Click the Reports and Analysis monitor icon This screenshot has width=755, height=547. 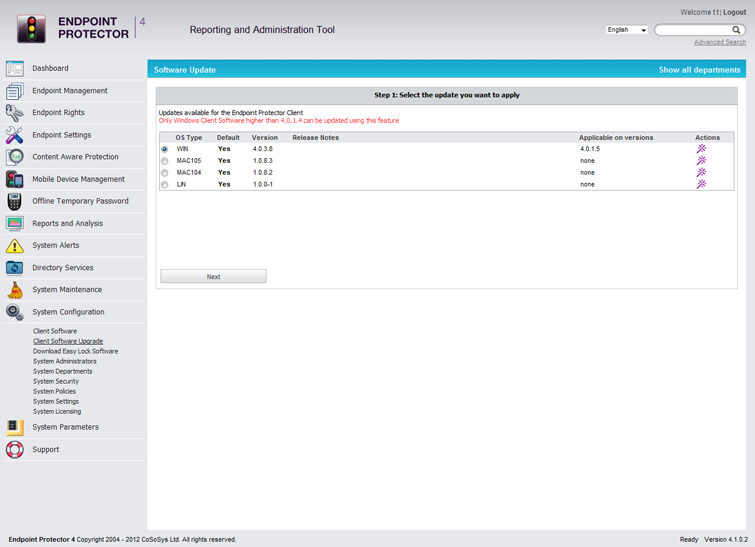(14, 223)
